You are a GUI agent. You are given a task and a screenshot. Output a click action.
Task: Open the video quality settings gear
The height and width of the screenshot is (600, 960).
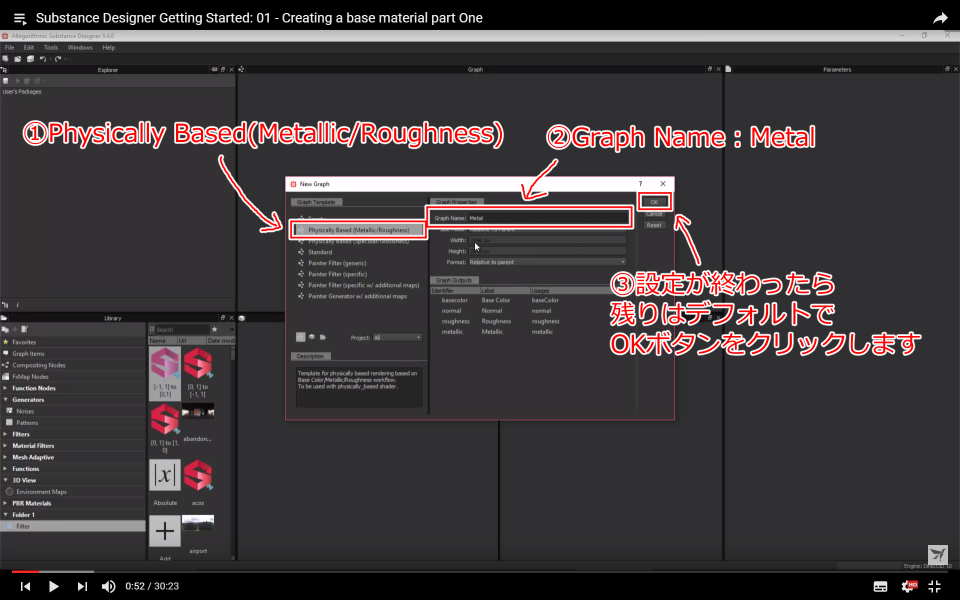[909, 587]
